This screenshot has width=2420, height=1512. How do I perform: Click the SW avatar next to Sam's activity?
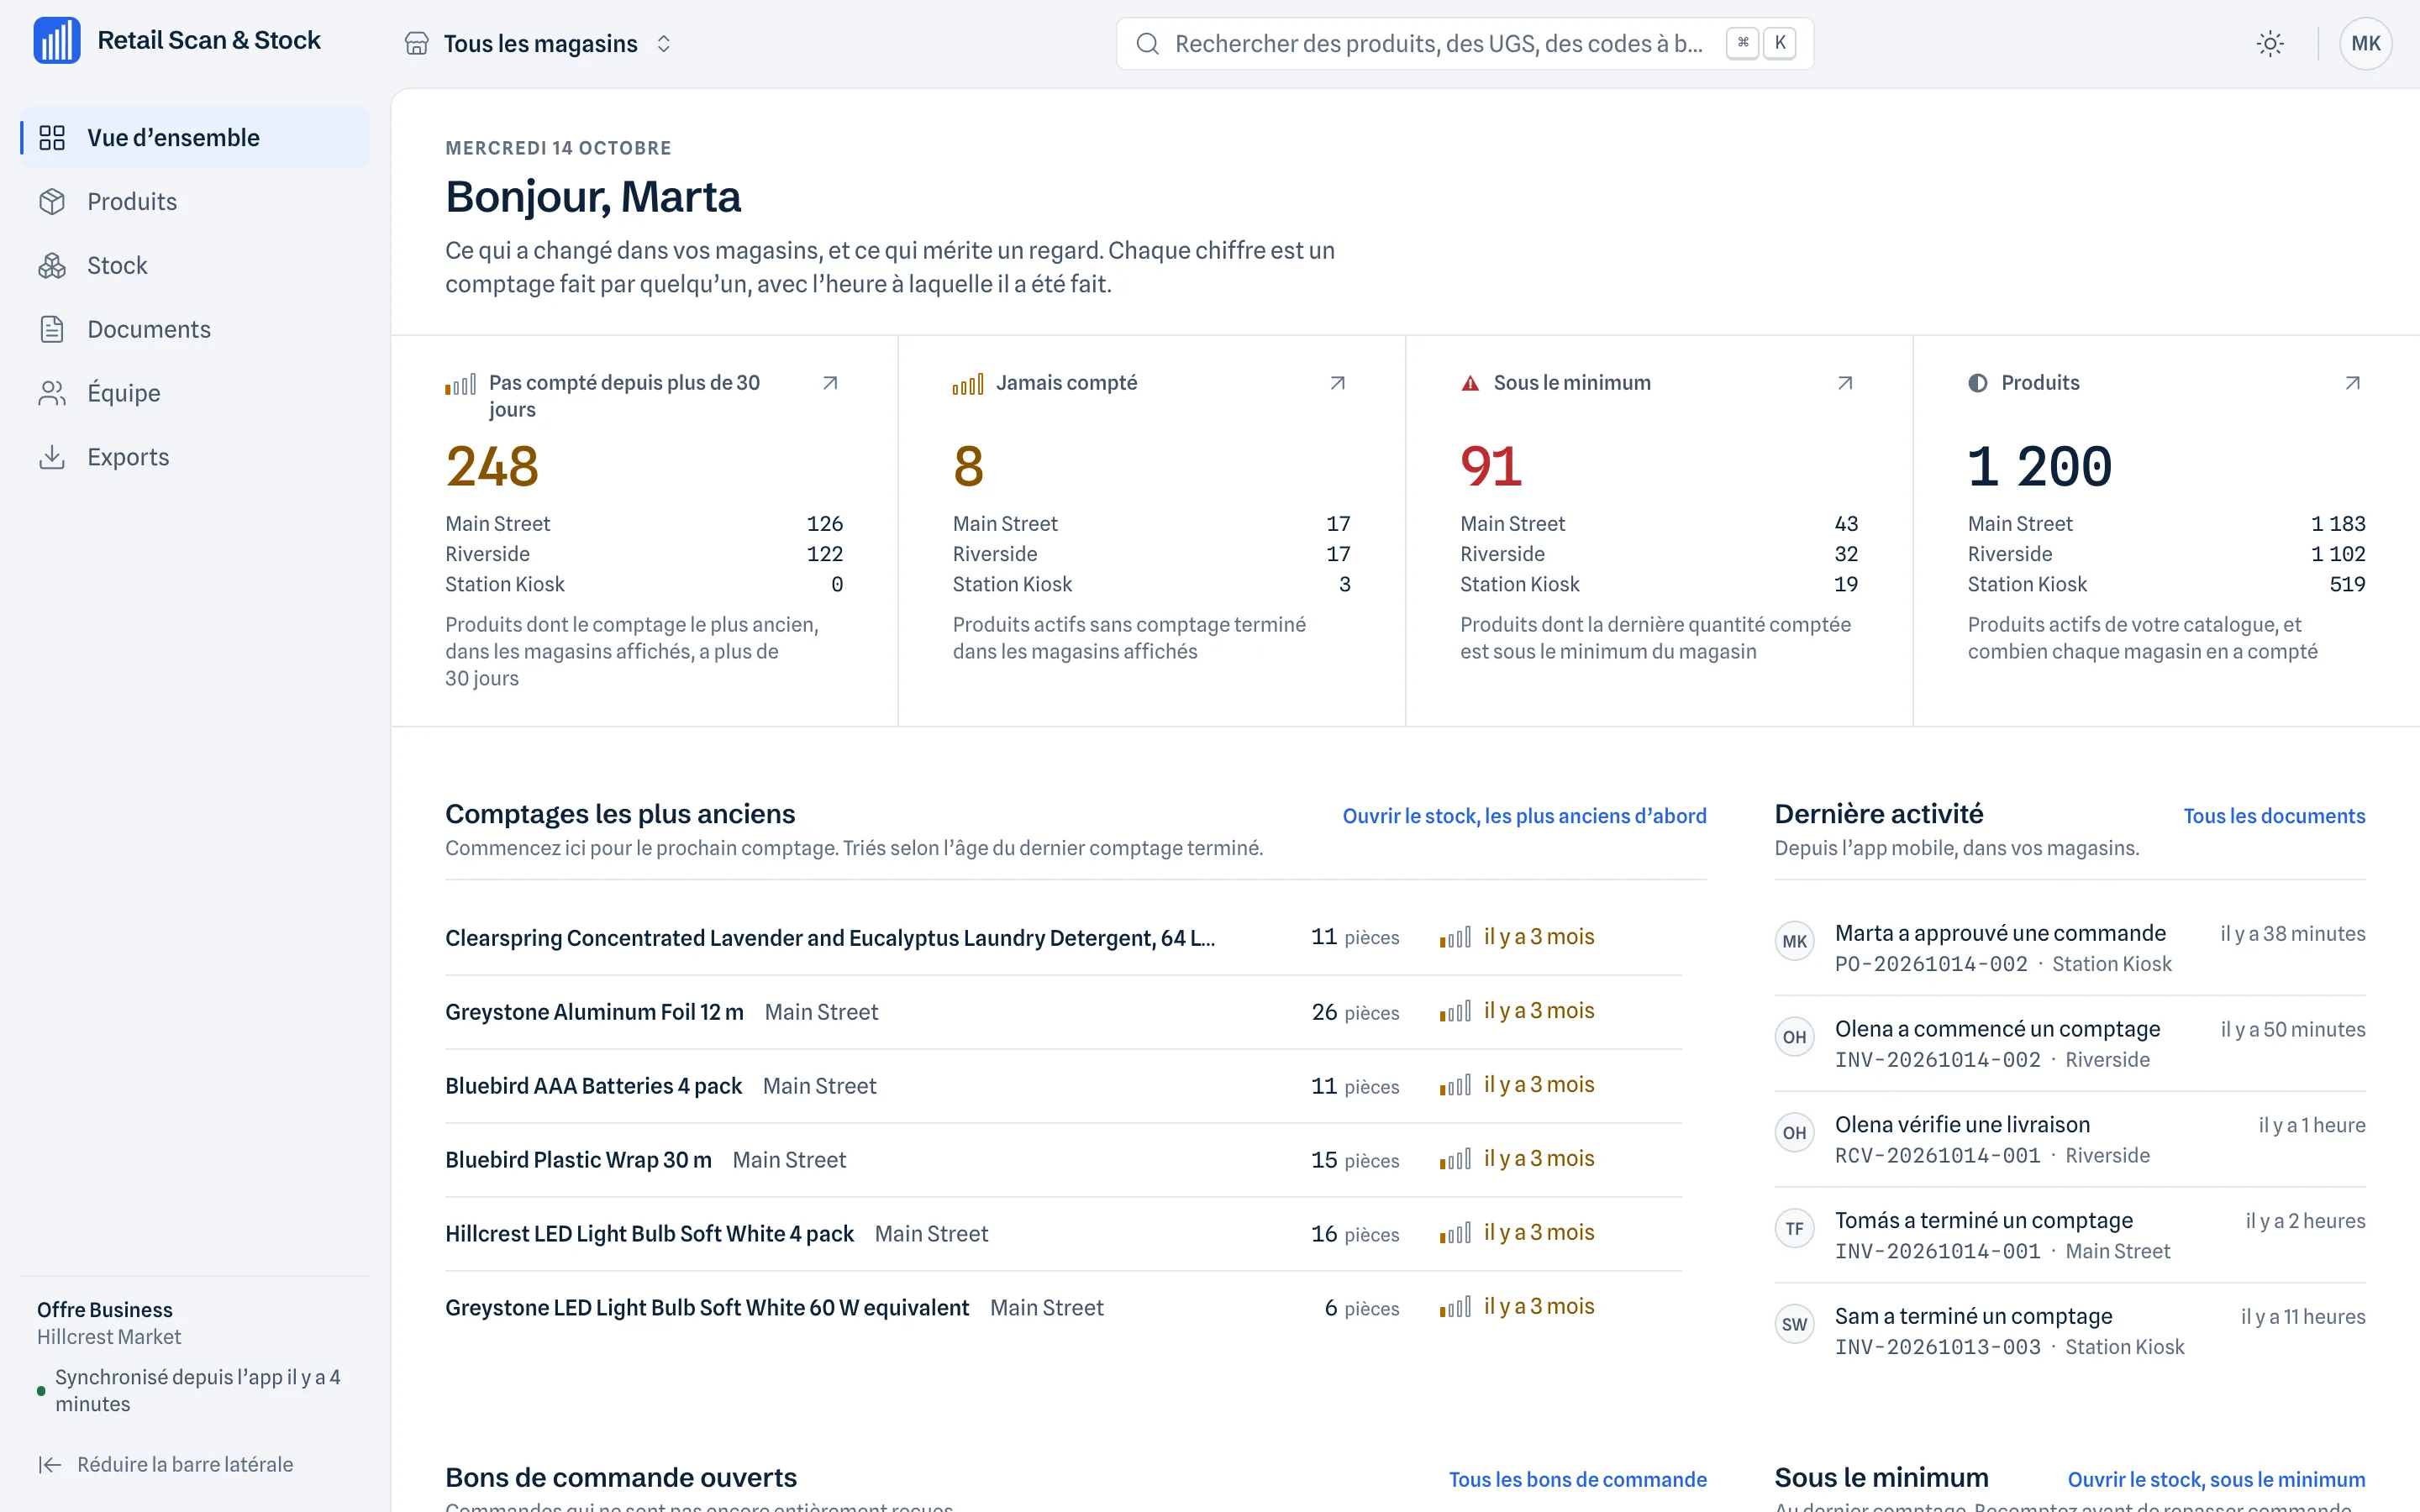(x=1794, y=1325)
